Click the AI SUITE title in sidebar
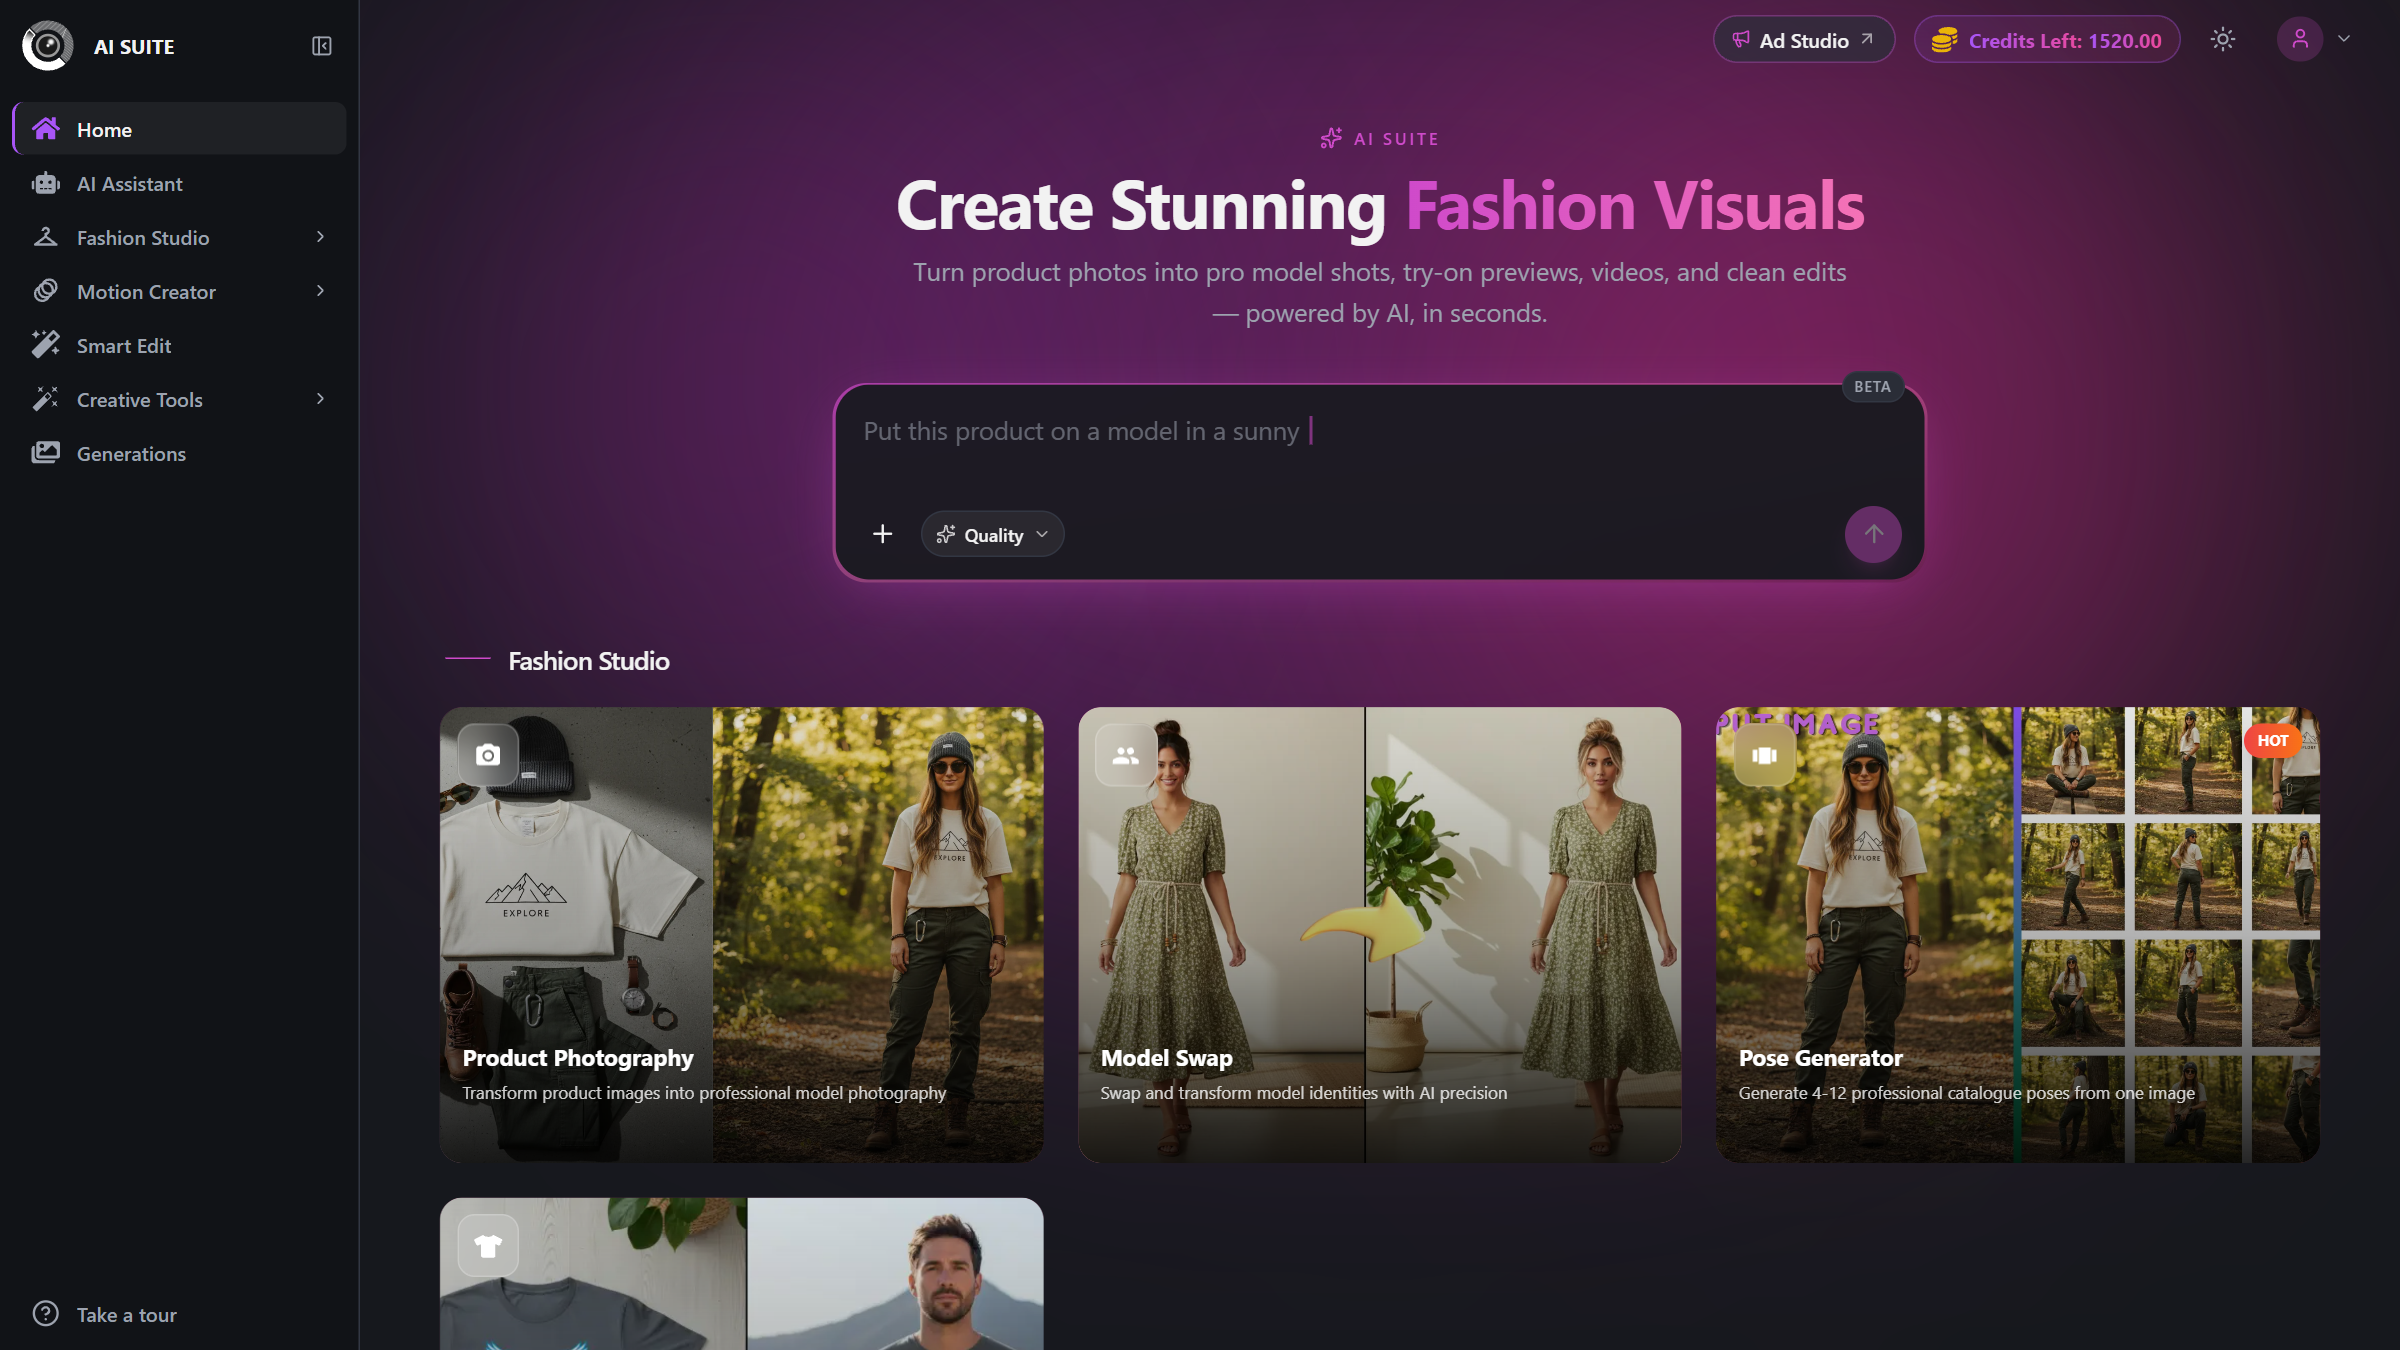Image resolution: width=2400 pixels, height=1350 pixels. coord(134,47)
